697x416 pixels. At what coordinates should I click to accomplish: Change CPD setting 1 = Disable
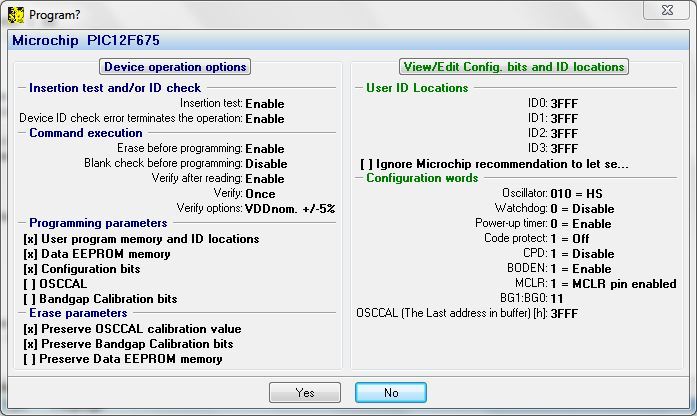[x=582, y=254]
